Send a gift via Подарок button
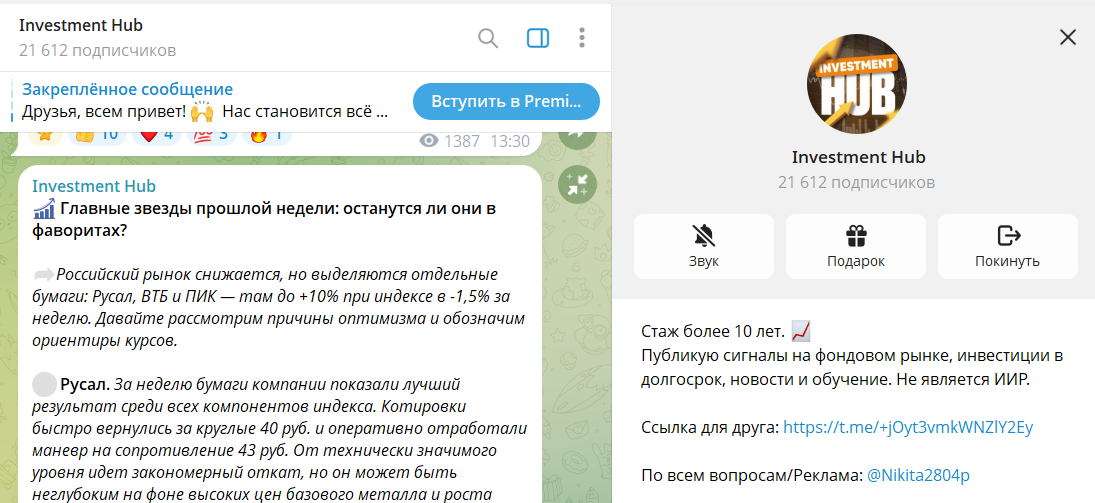 click(856, 246)
